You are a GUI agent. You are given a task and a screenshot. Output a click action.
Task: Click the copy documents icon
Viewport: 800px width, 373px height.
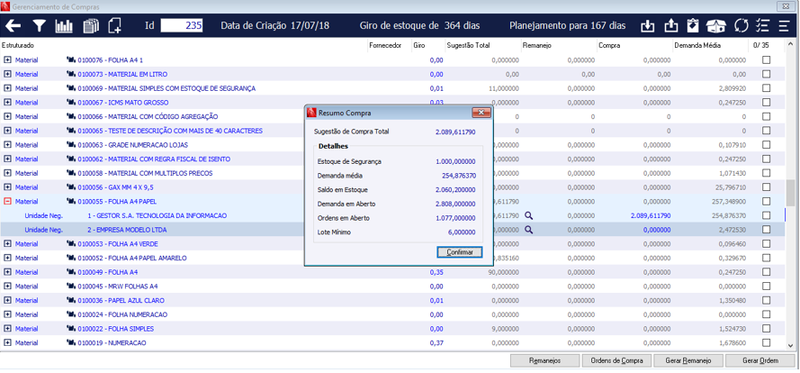(90, 26)
